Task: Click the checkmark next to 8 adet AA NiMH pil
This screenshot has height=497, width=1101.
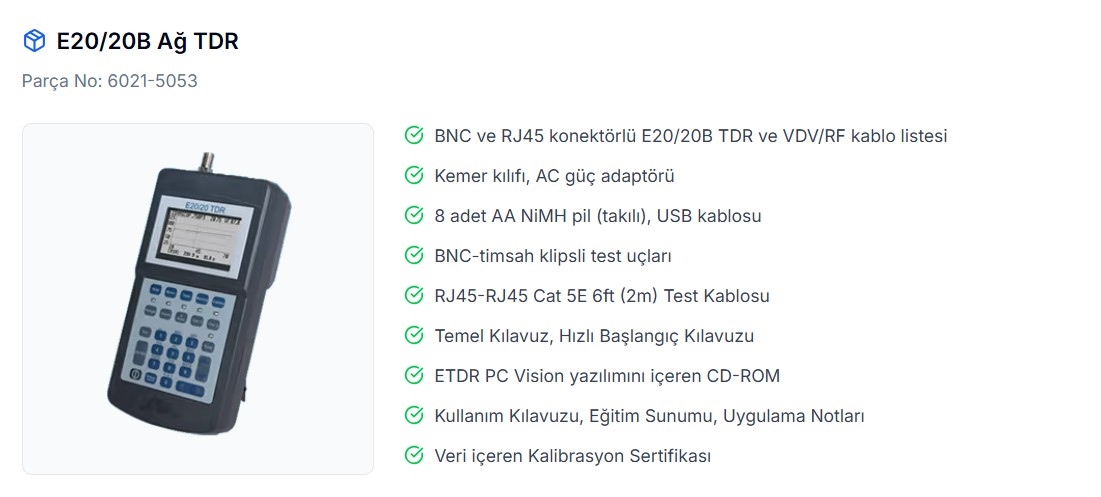Action: pos(413,216)
